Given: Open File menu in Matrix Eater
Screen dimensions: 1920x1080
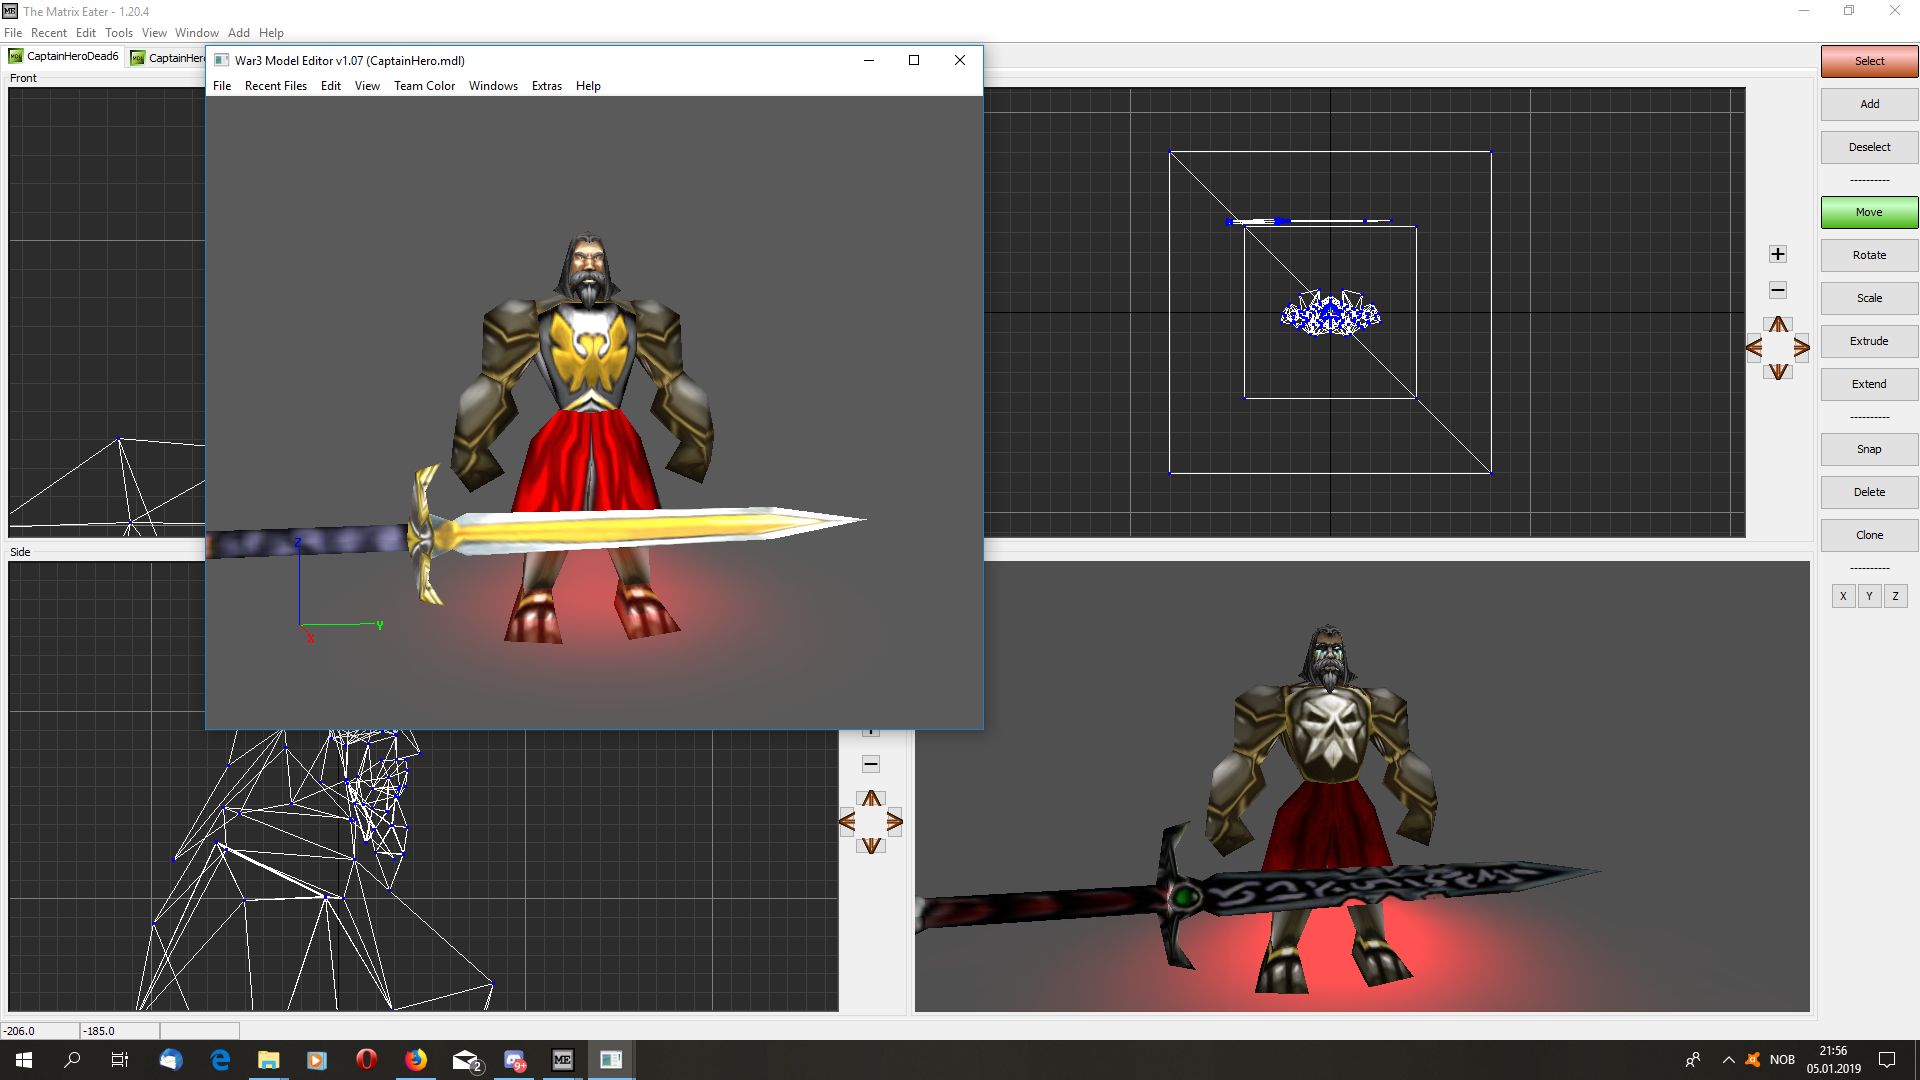Looking at the screenshot, I should pyautogui.click(x=13, y=33).
